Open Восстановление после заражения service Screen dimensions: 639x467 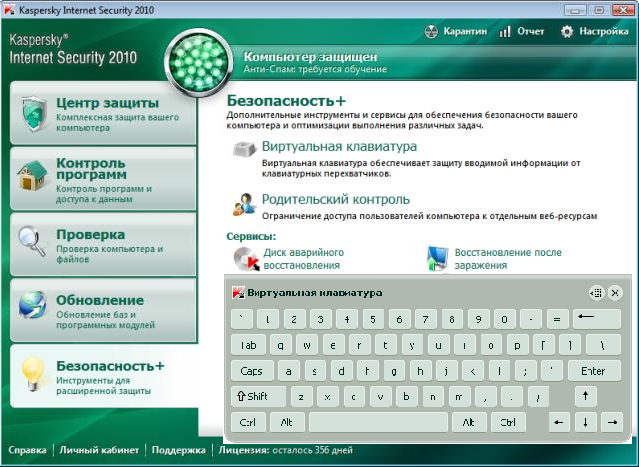coord(508,259)
